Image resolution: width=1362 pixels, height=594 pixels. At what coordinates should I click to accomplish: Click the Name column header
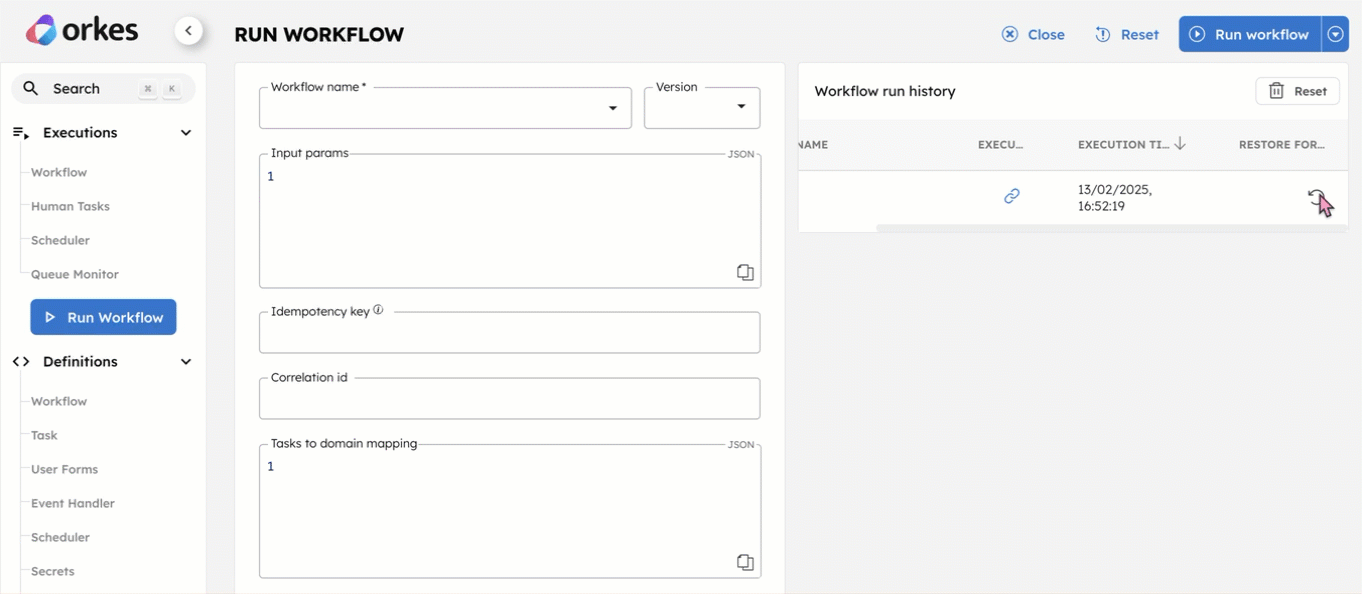point(813,145)
